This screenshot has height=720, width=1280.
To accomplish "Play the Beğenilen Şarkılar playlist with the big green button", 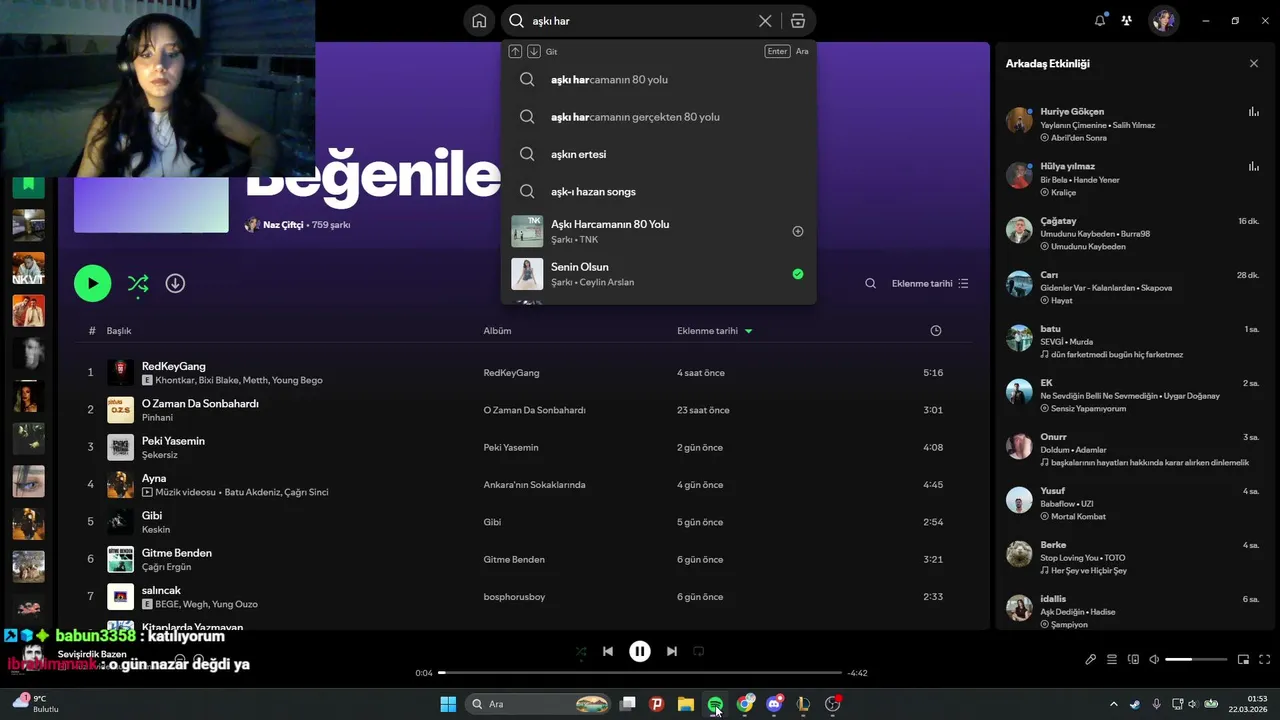I will [92, 283].
